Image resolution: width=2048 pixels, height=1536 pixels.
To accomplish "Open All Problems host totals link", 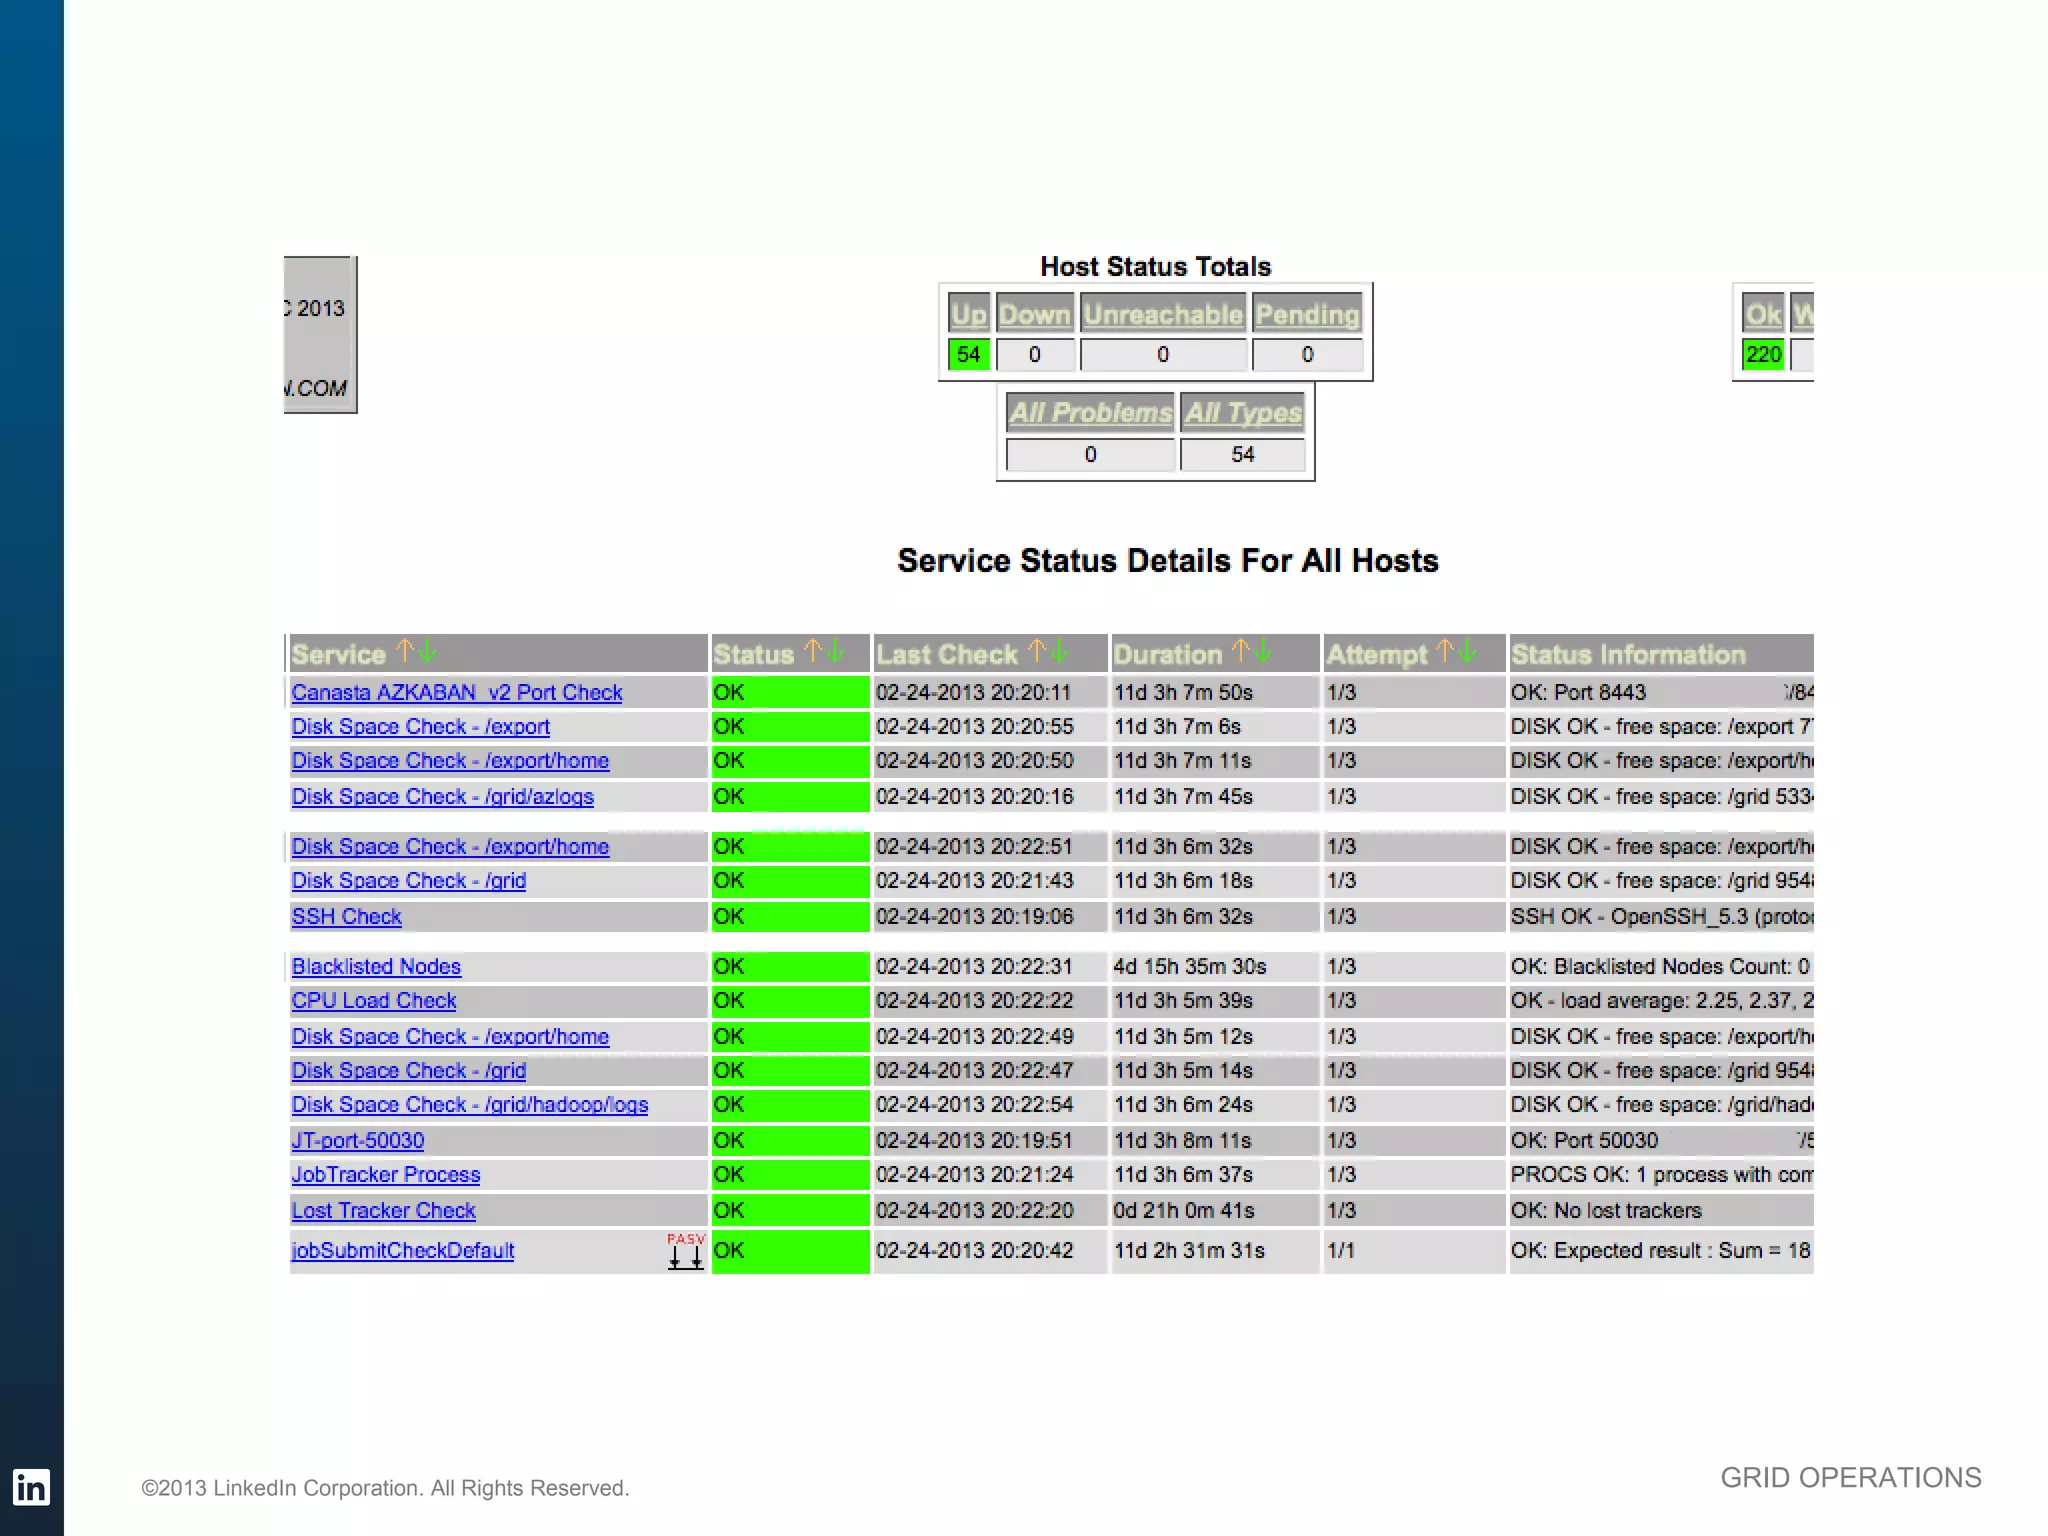I will pos(1090,412).
